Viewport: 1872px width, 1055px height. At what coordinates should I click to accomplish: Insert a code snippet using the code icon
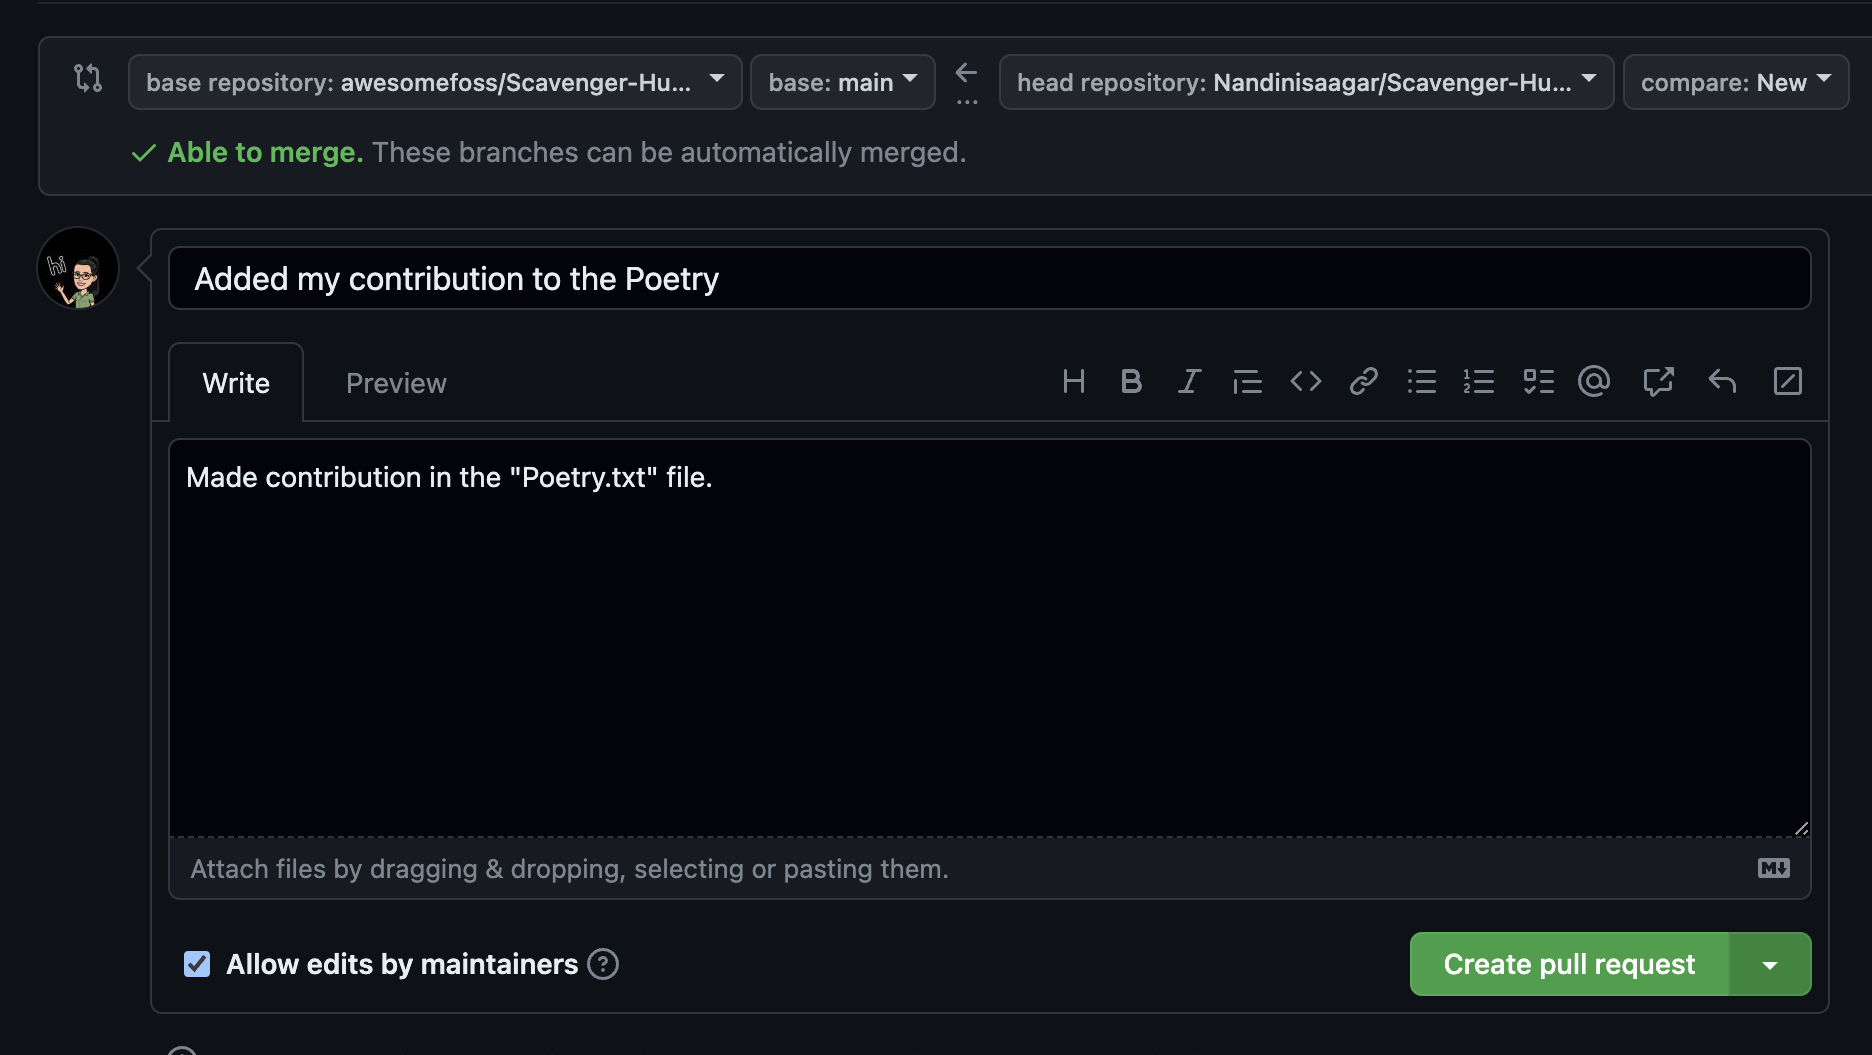pos(1304,381)
